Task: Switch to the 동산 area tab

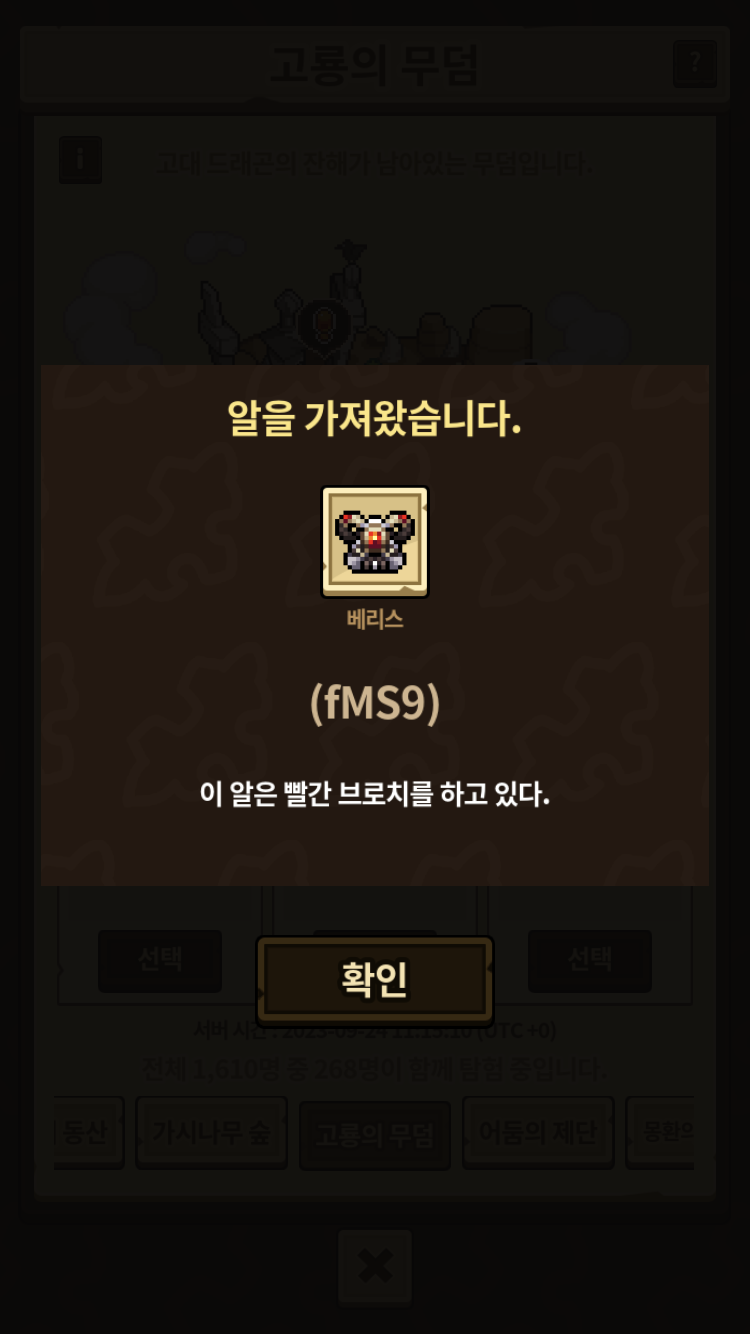Action: (90, 1133)
